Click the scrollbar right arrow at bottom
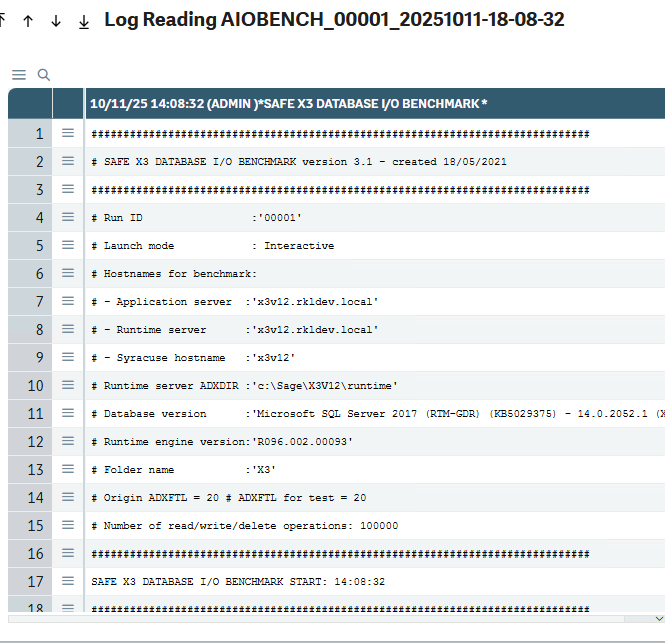The width and height of the screenshot is (665, 643). coord(657,618)
